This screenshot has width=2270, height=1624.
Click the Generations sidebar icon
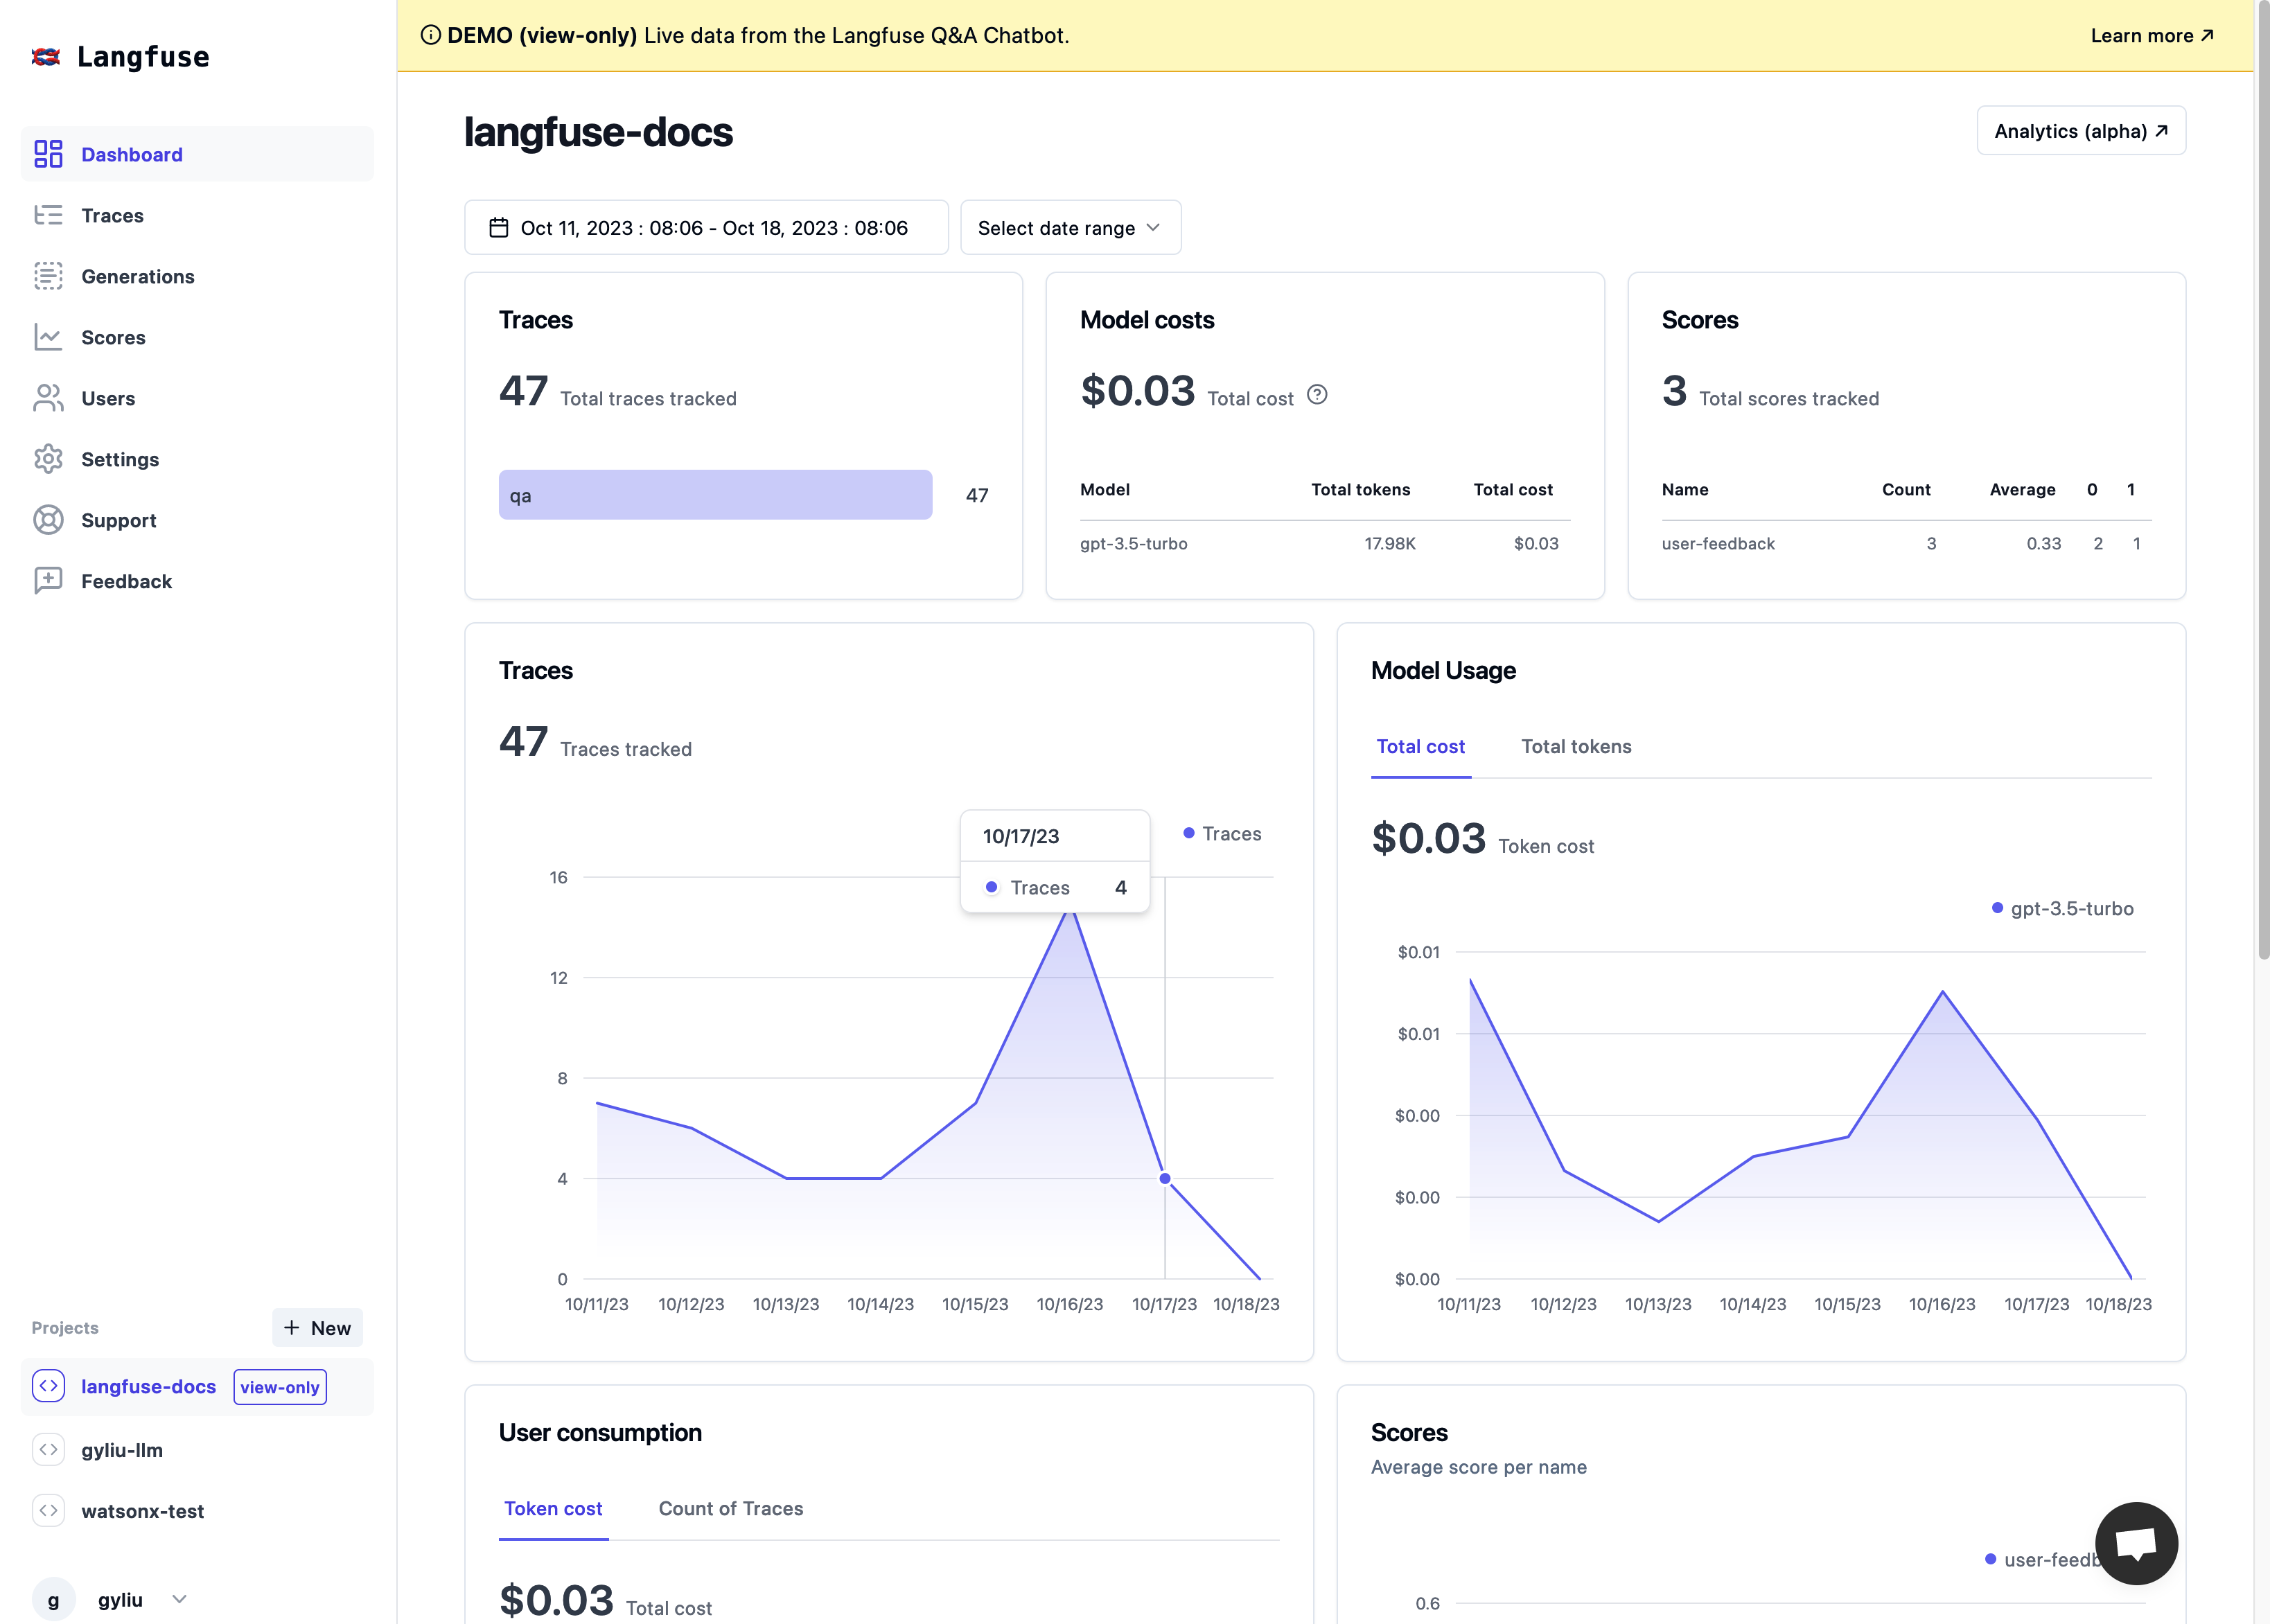[48, 276]
